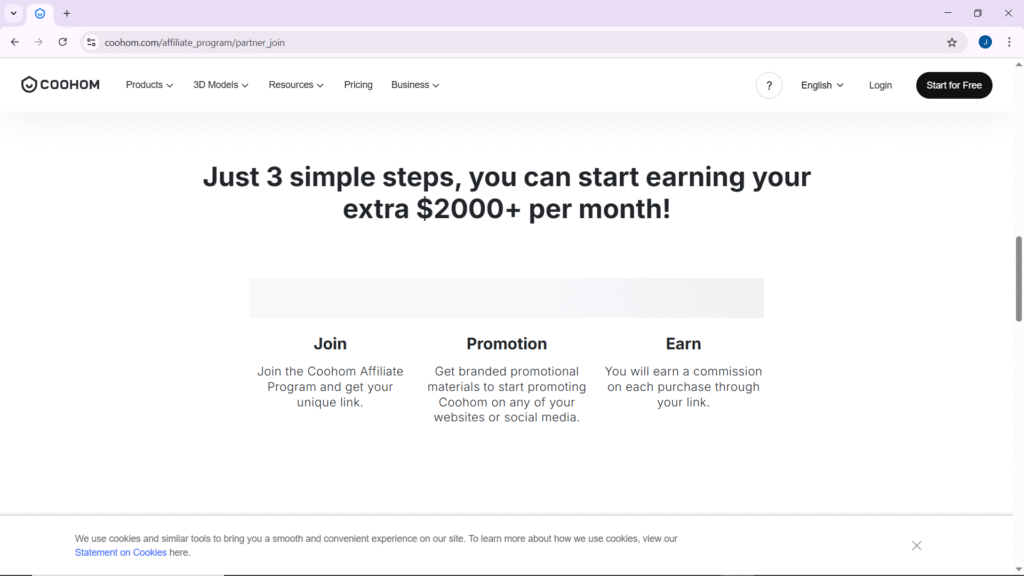Open the Chrome three-dot menu
The image size is (1024, 576).
tap(1009, 42)
